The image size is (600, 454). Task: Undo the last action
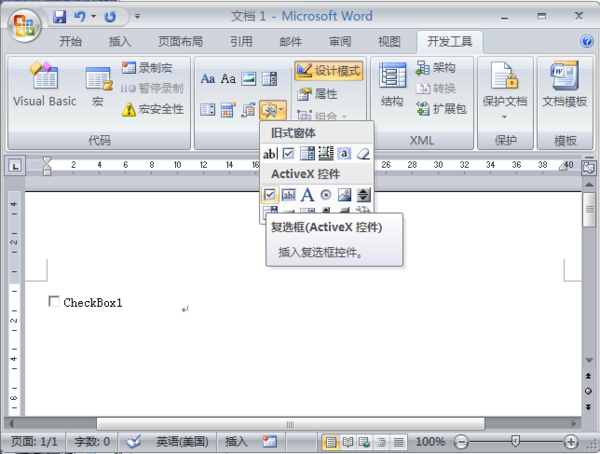(80, 16)
